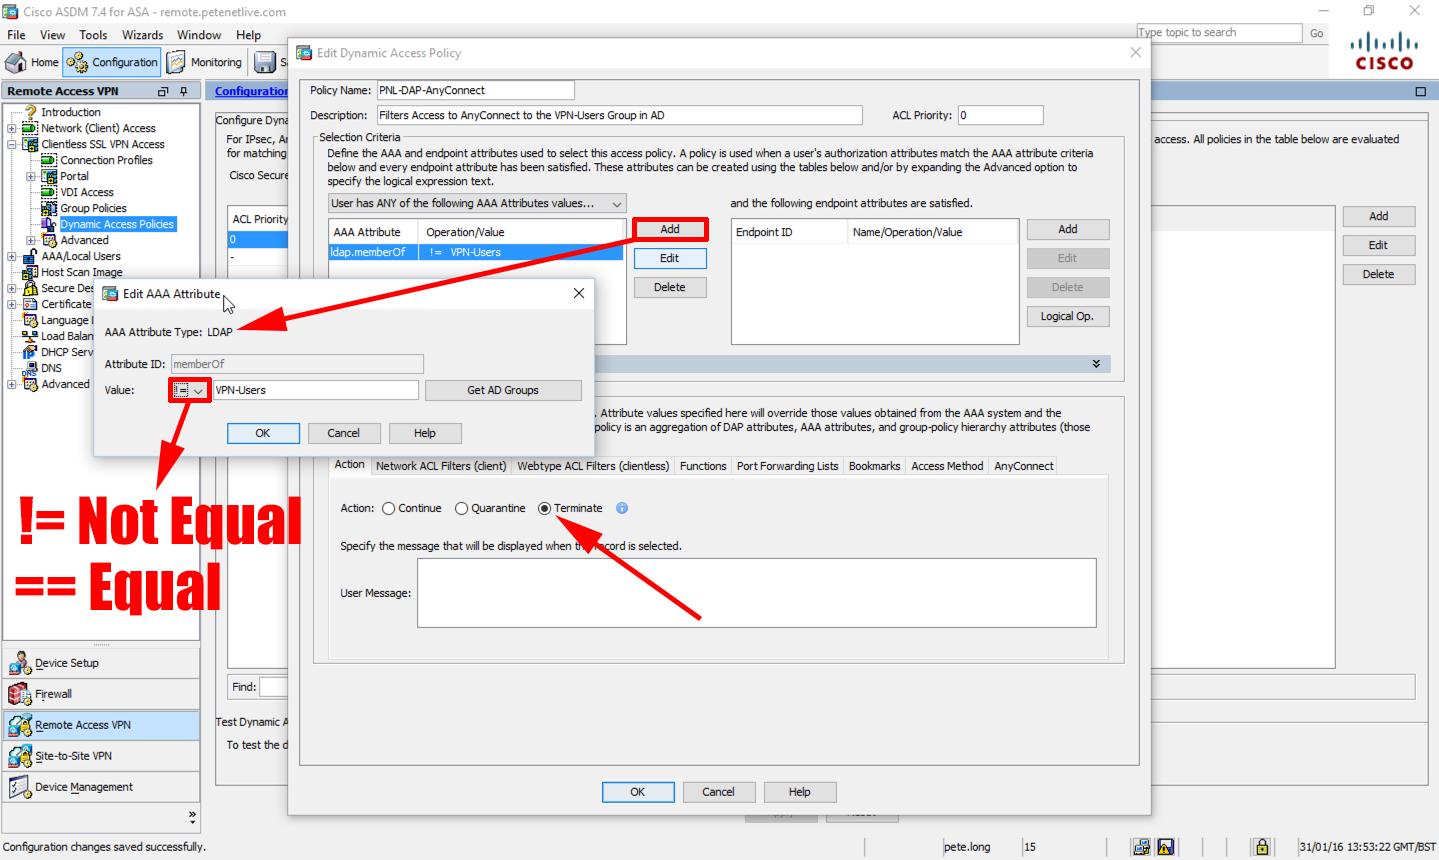This screenshot has height=860, width=1439.
Task: Click the Introduction question mark icon
Action: (x=31, y=112)
